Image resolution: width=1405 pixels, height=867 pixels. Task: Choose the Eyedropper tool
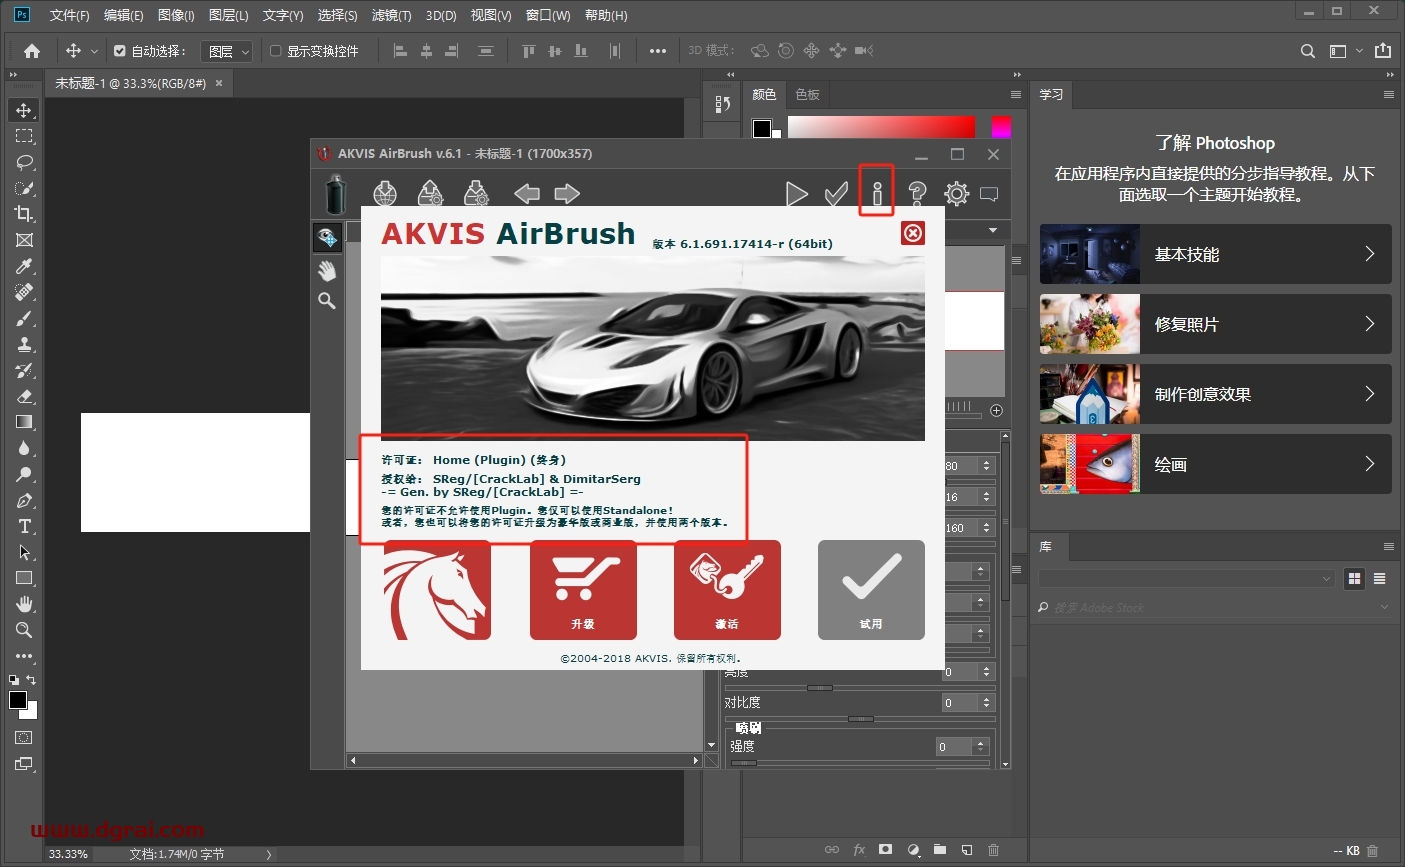[24, 266]
